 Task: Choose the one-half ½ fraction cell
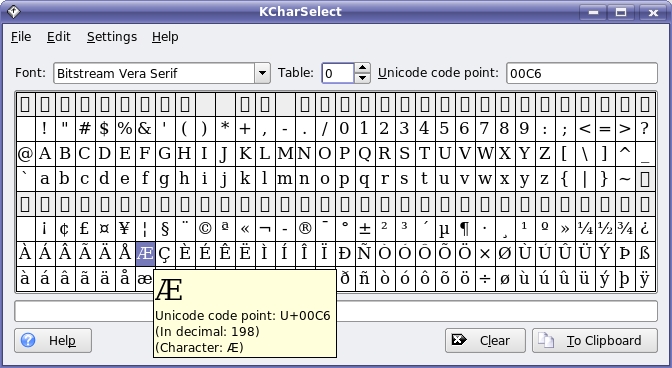605,228
